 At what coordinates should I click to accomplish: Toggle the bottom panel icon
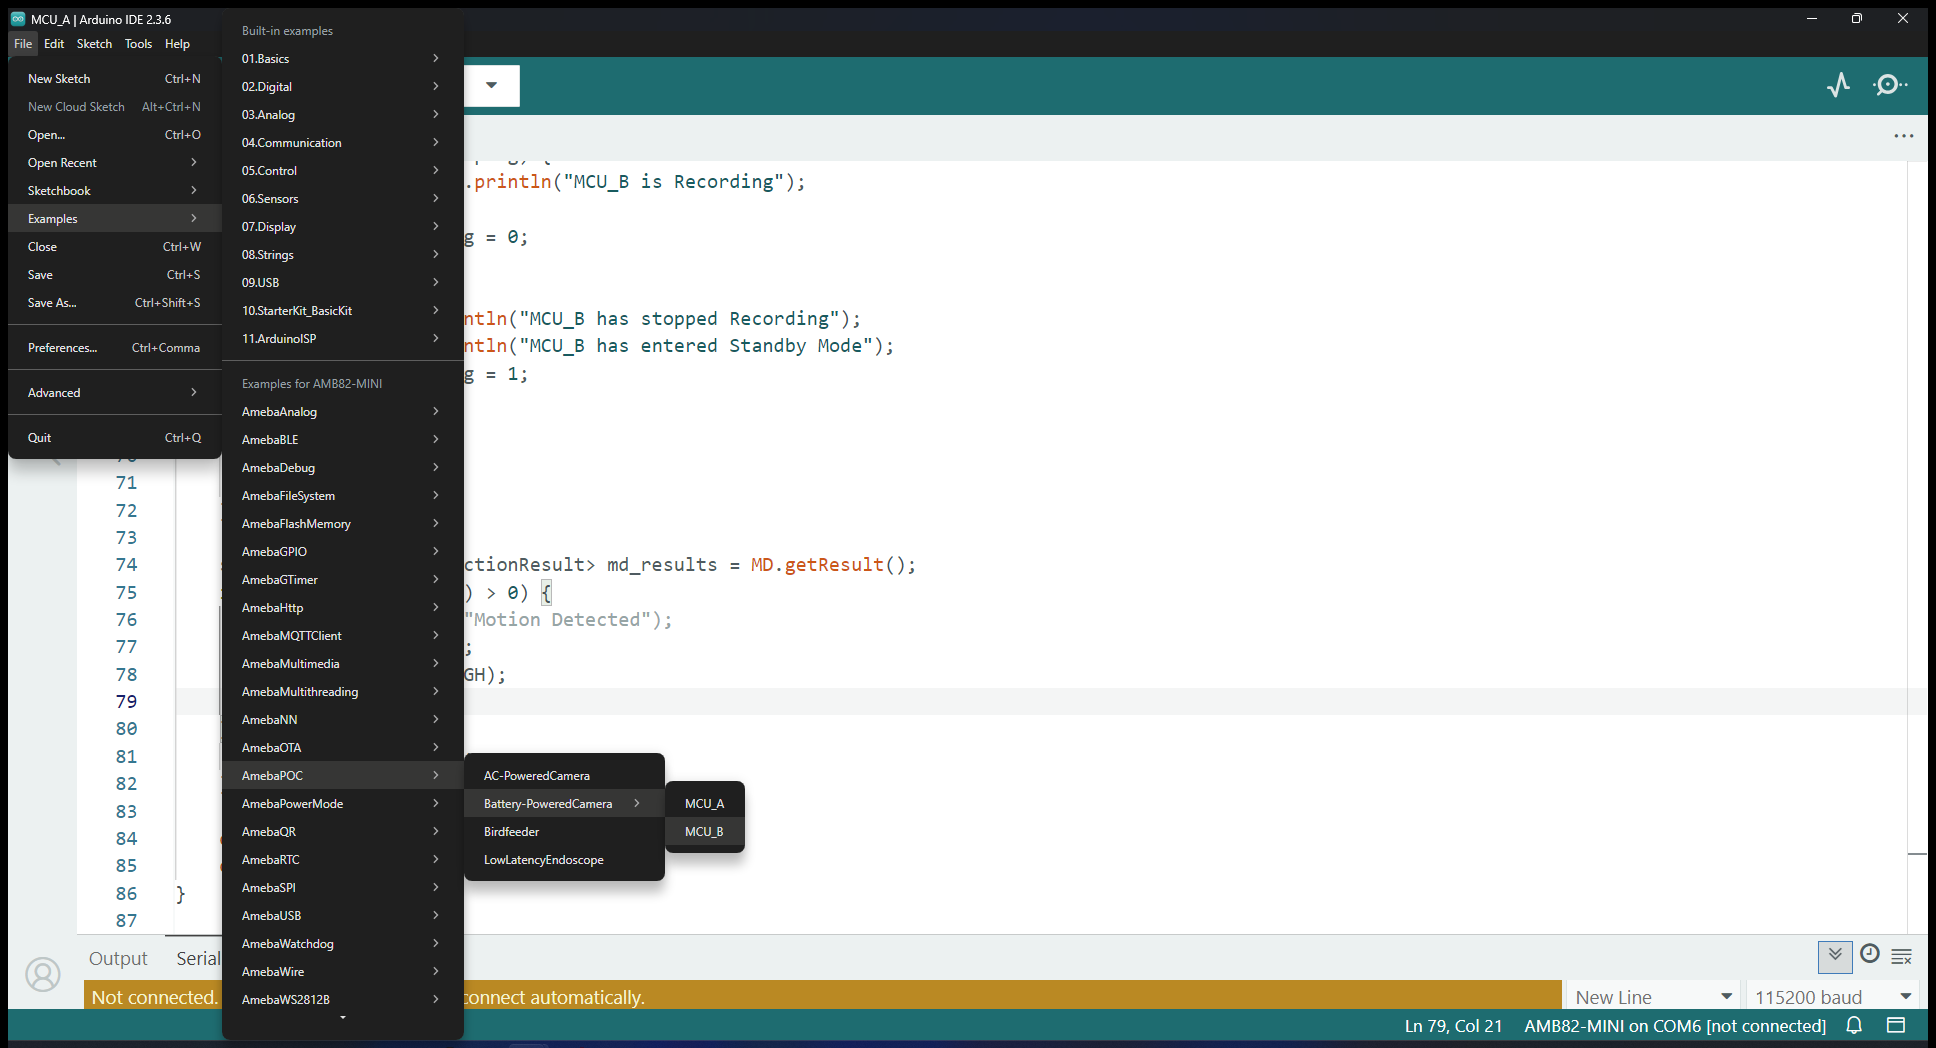tap(1896, 1025)
